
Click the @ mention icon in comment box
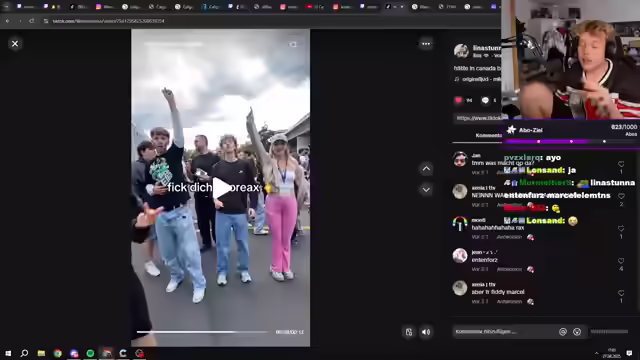(563, 332)
